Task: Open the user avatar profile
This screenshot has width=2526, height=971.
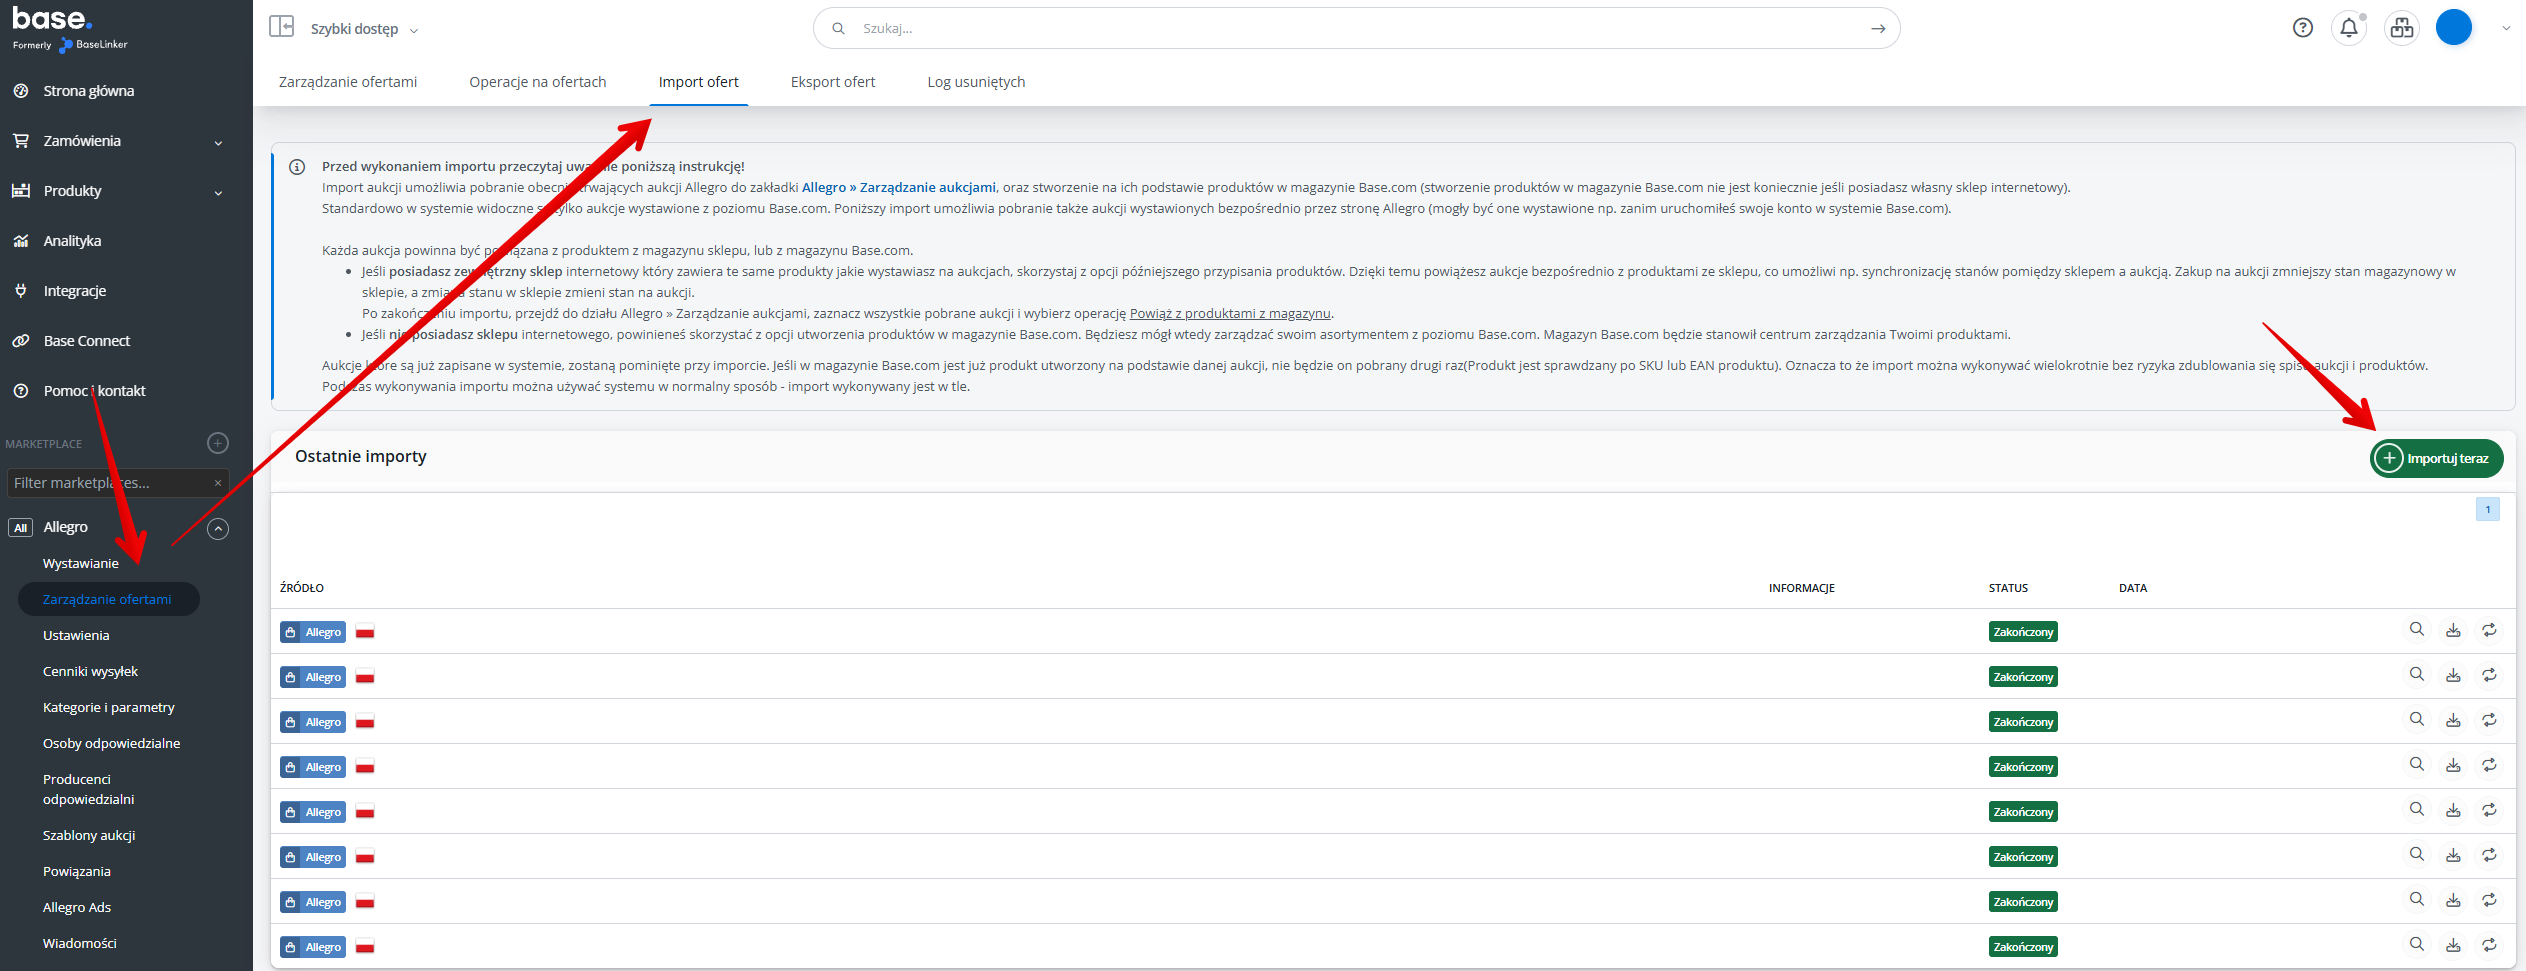Action: [2453, 28]
